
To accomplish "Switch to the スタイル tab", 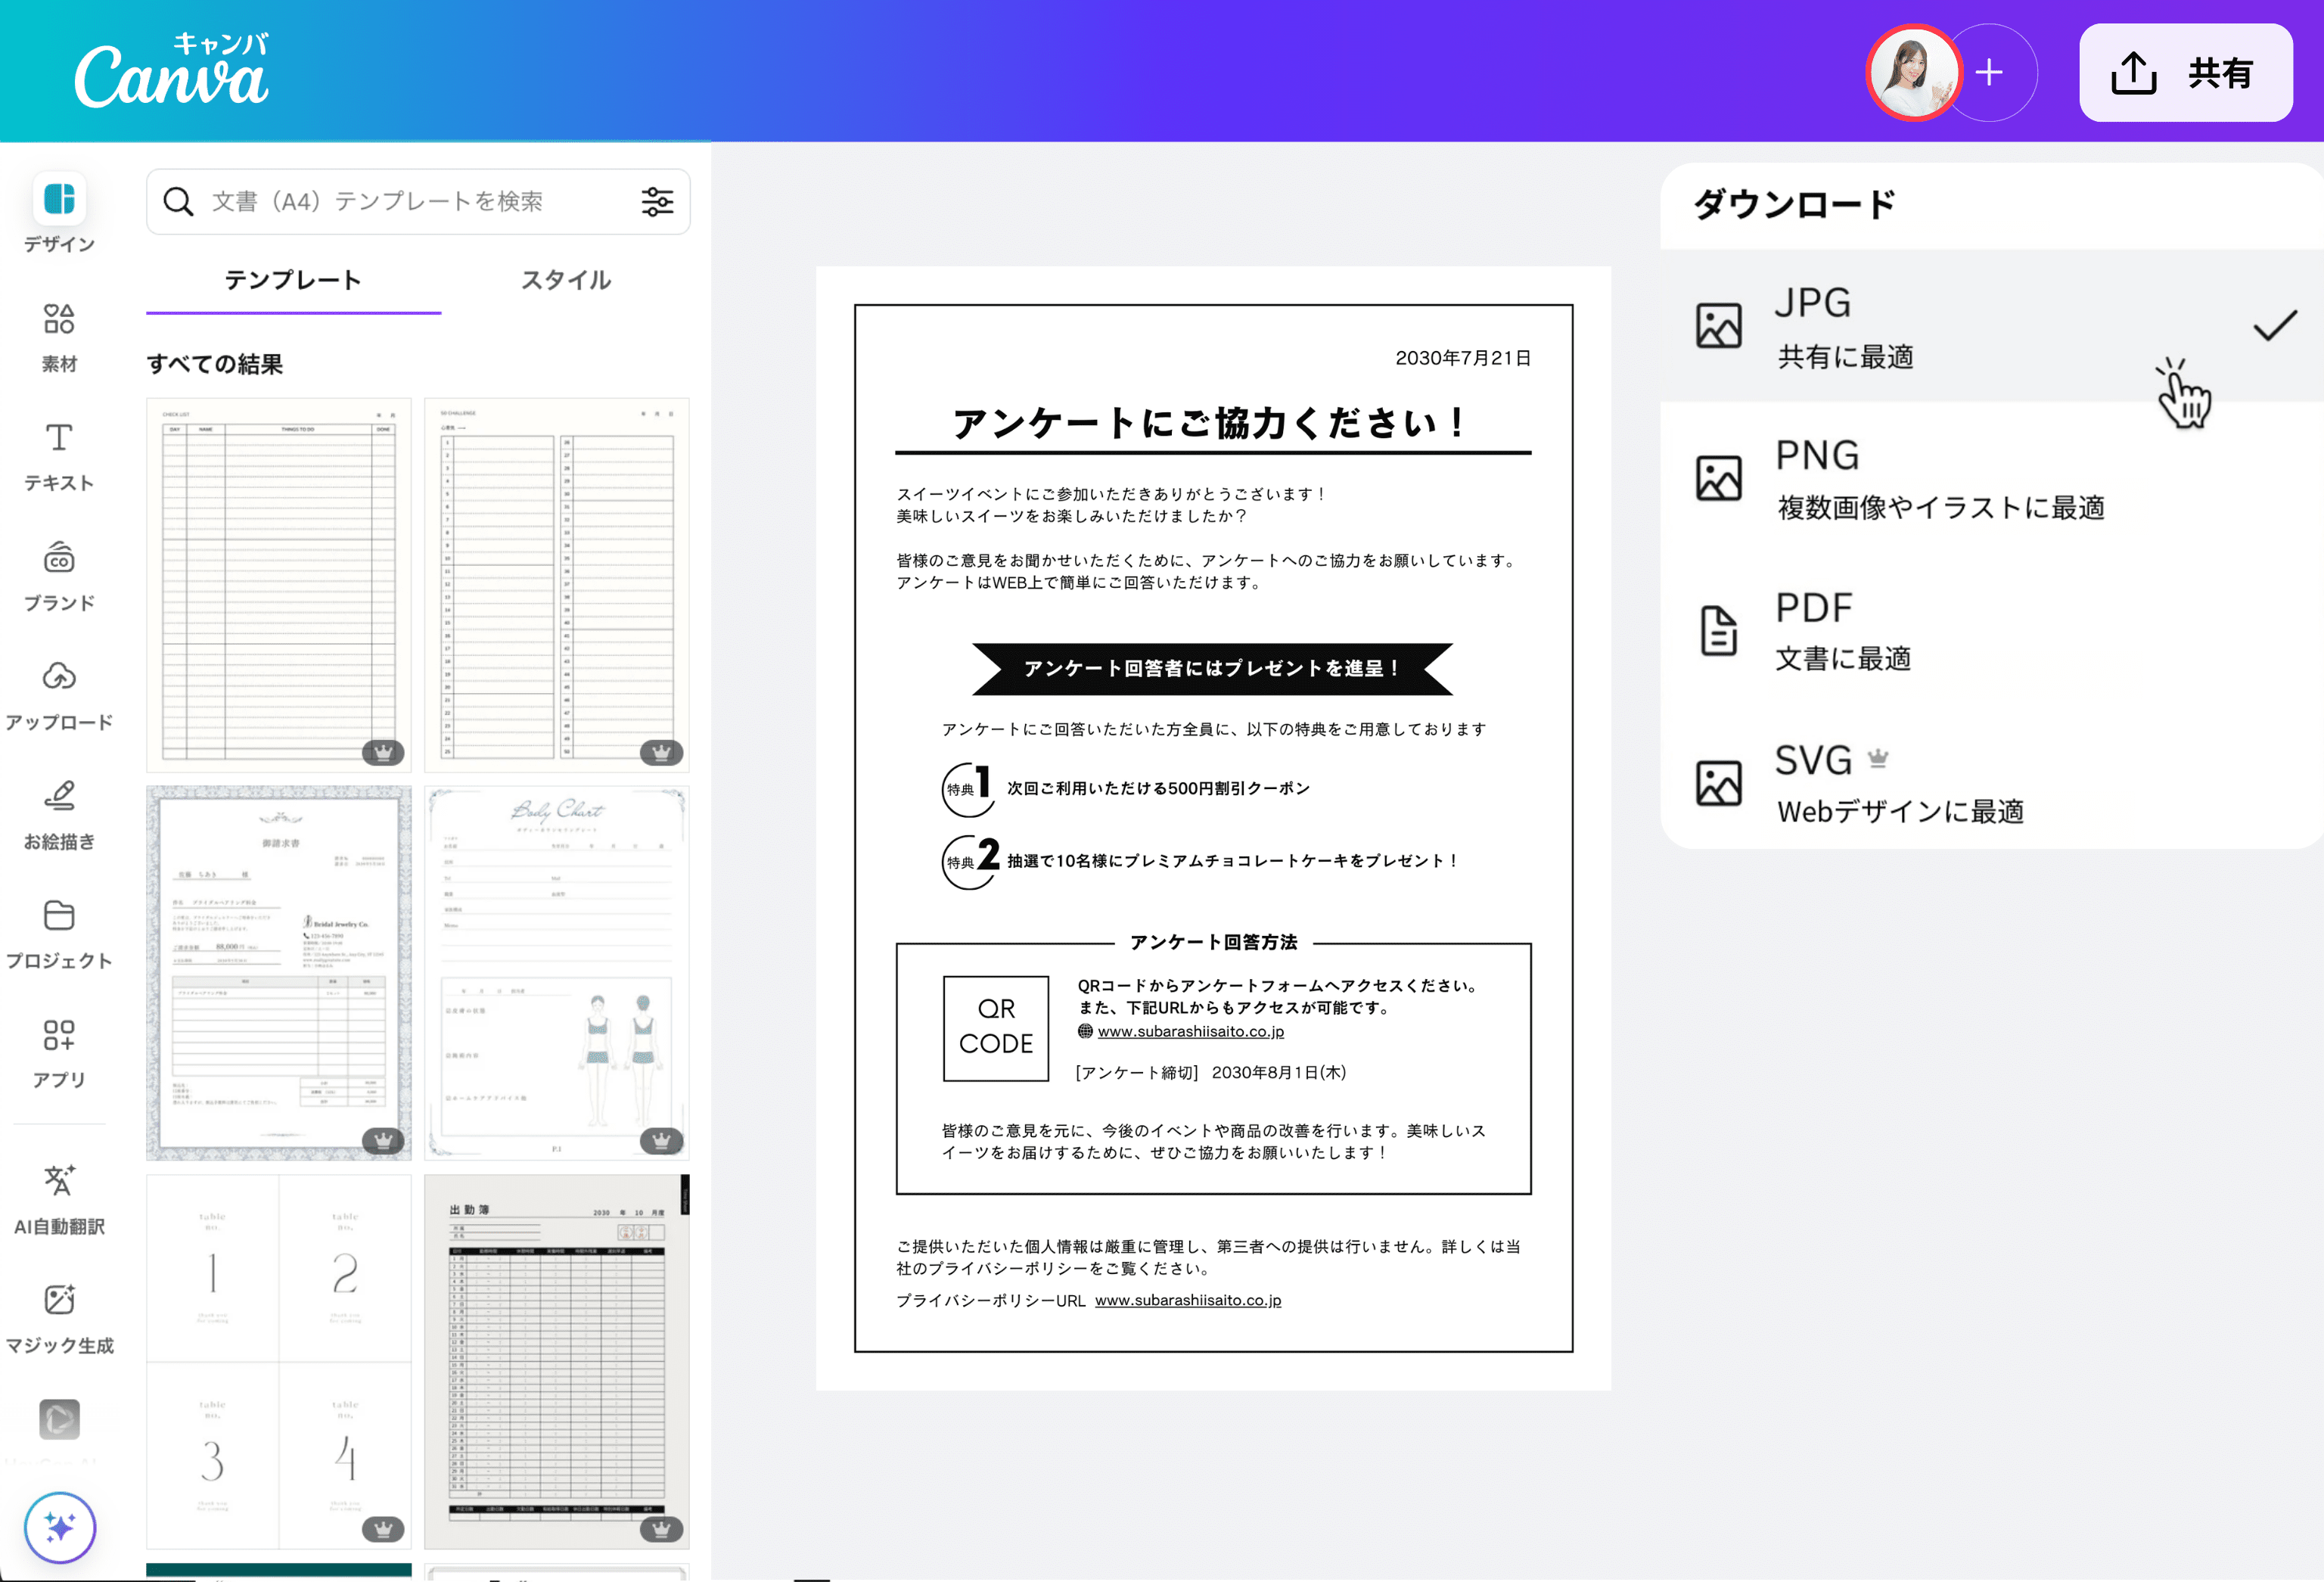I will point(565,280).
